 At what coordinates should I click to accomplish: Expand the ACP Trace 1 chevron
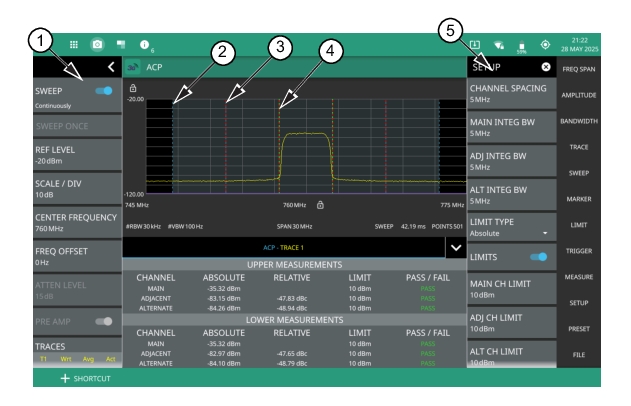tap(456, 245)
